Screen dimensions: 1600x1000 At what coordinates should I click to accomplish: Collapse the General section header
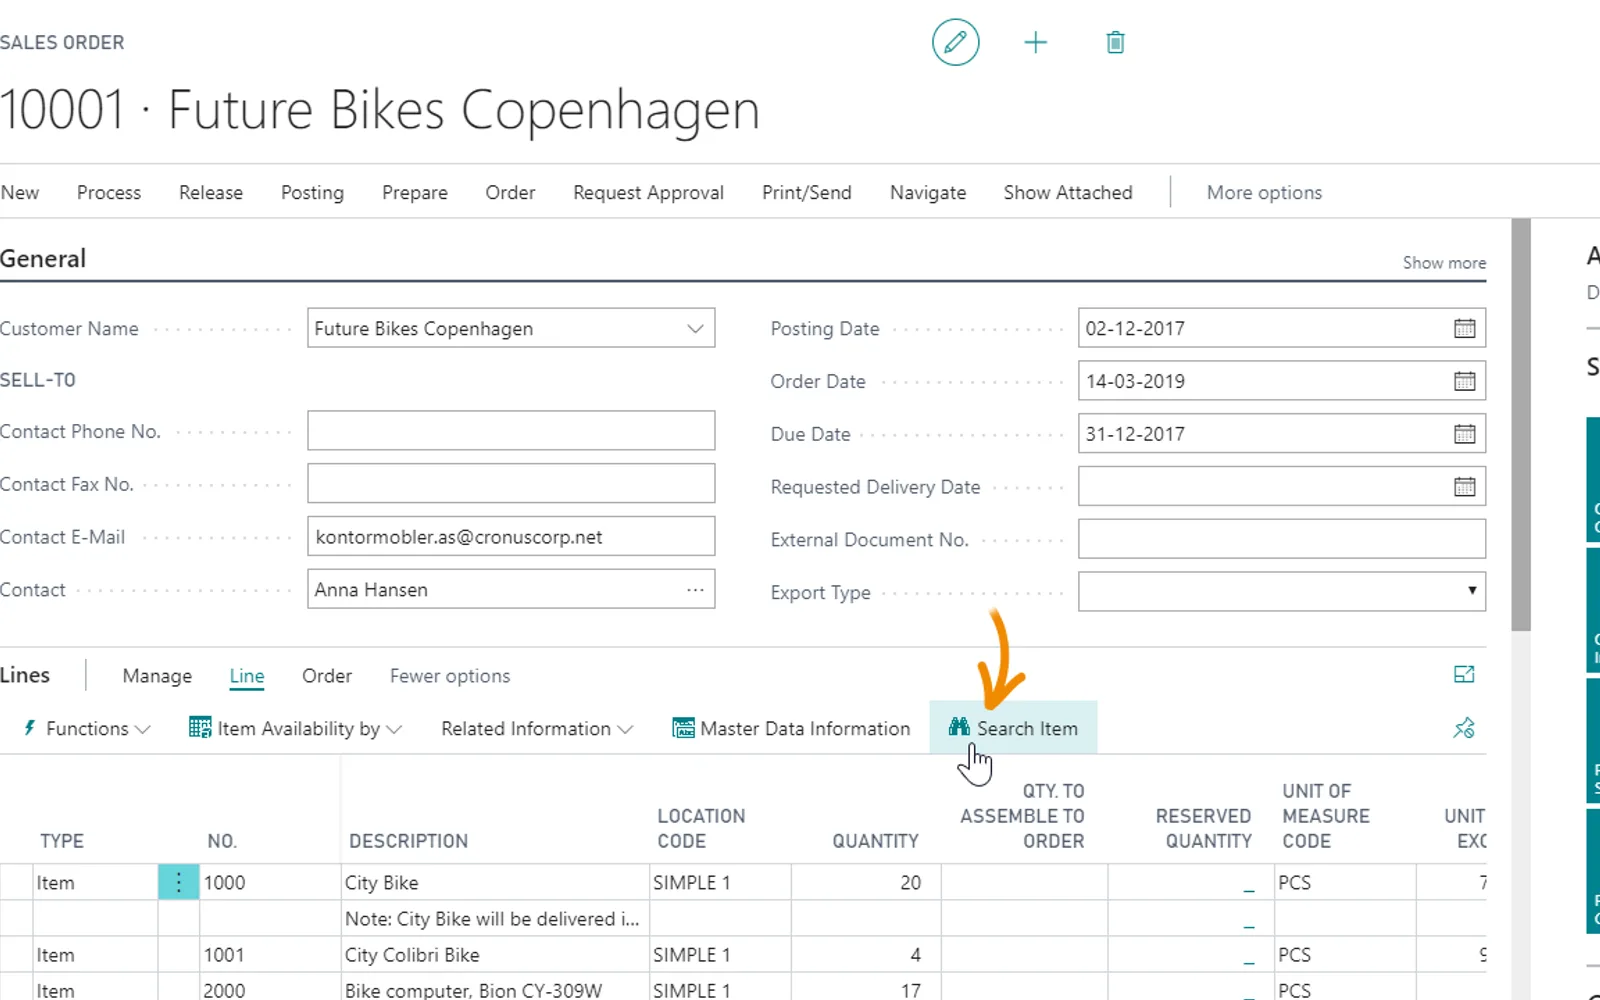[x=43, y=259]
